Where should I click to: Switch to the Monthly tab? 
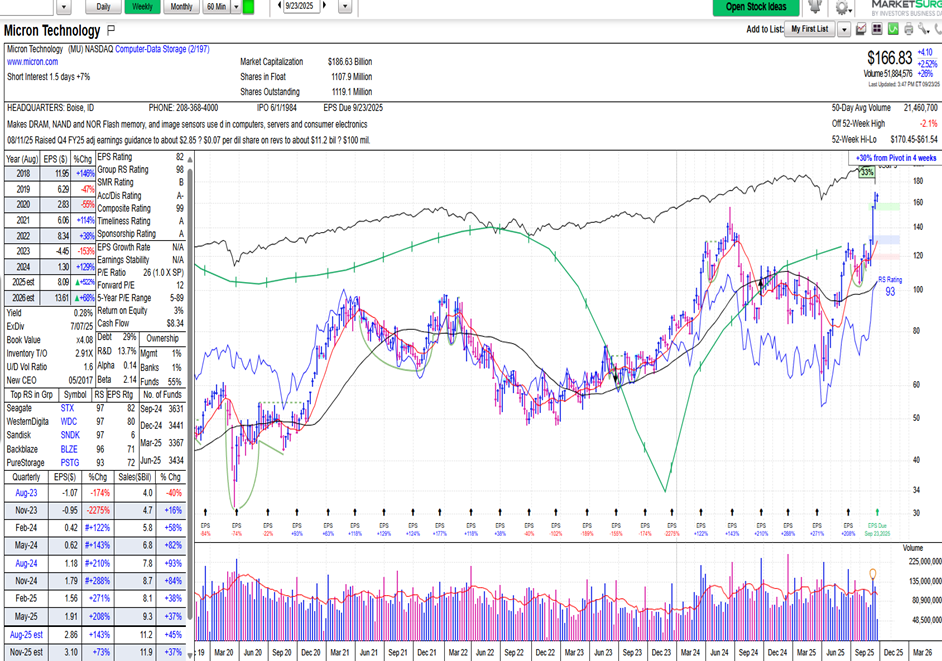click(180, 7)
